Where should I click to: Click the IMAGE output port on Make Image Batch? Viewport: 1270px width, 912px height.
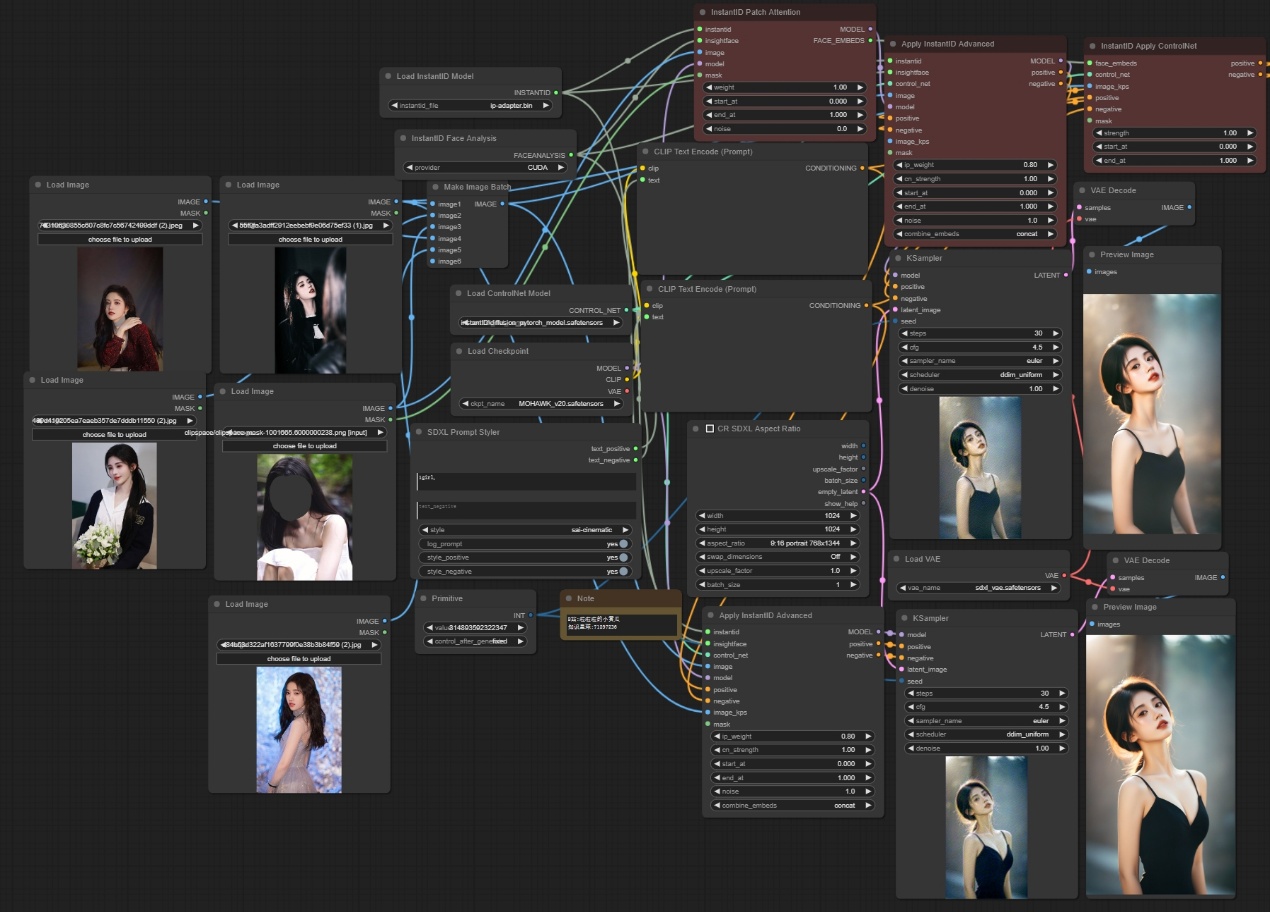point(502,204)
